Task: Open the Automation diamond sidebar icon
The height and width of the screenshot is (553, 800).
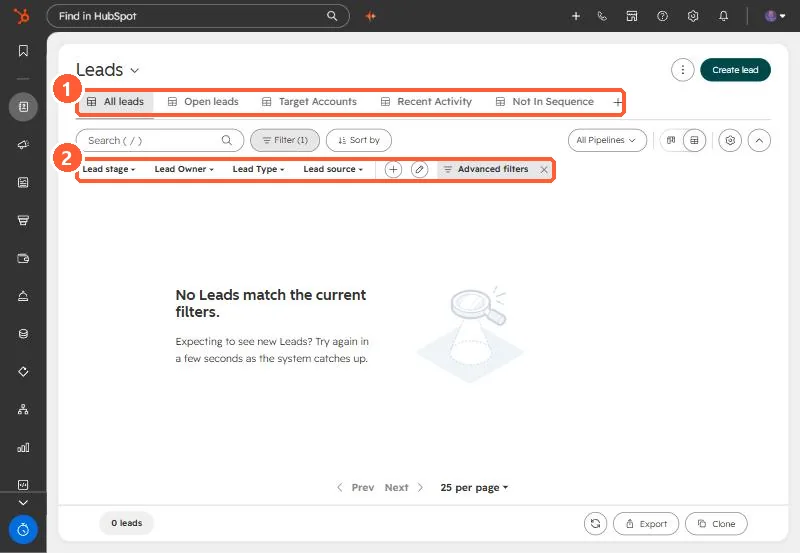Action: (x=23, y=371)
